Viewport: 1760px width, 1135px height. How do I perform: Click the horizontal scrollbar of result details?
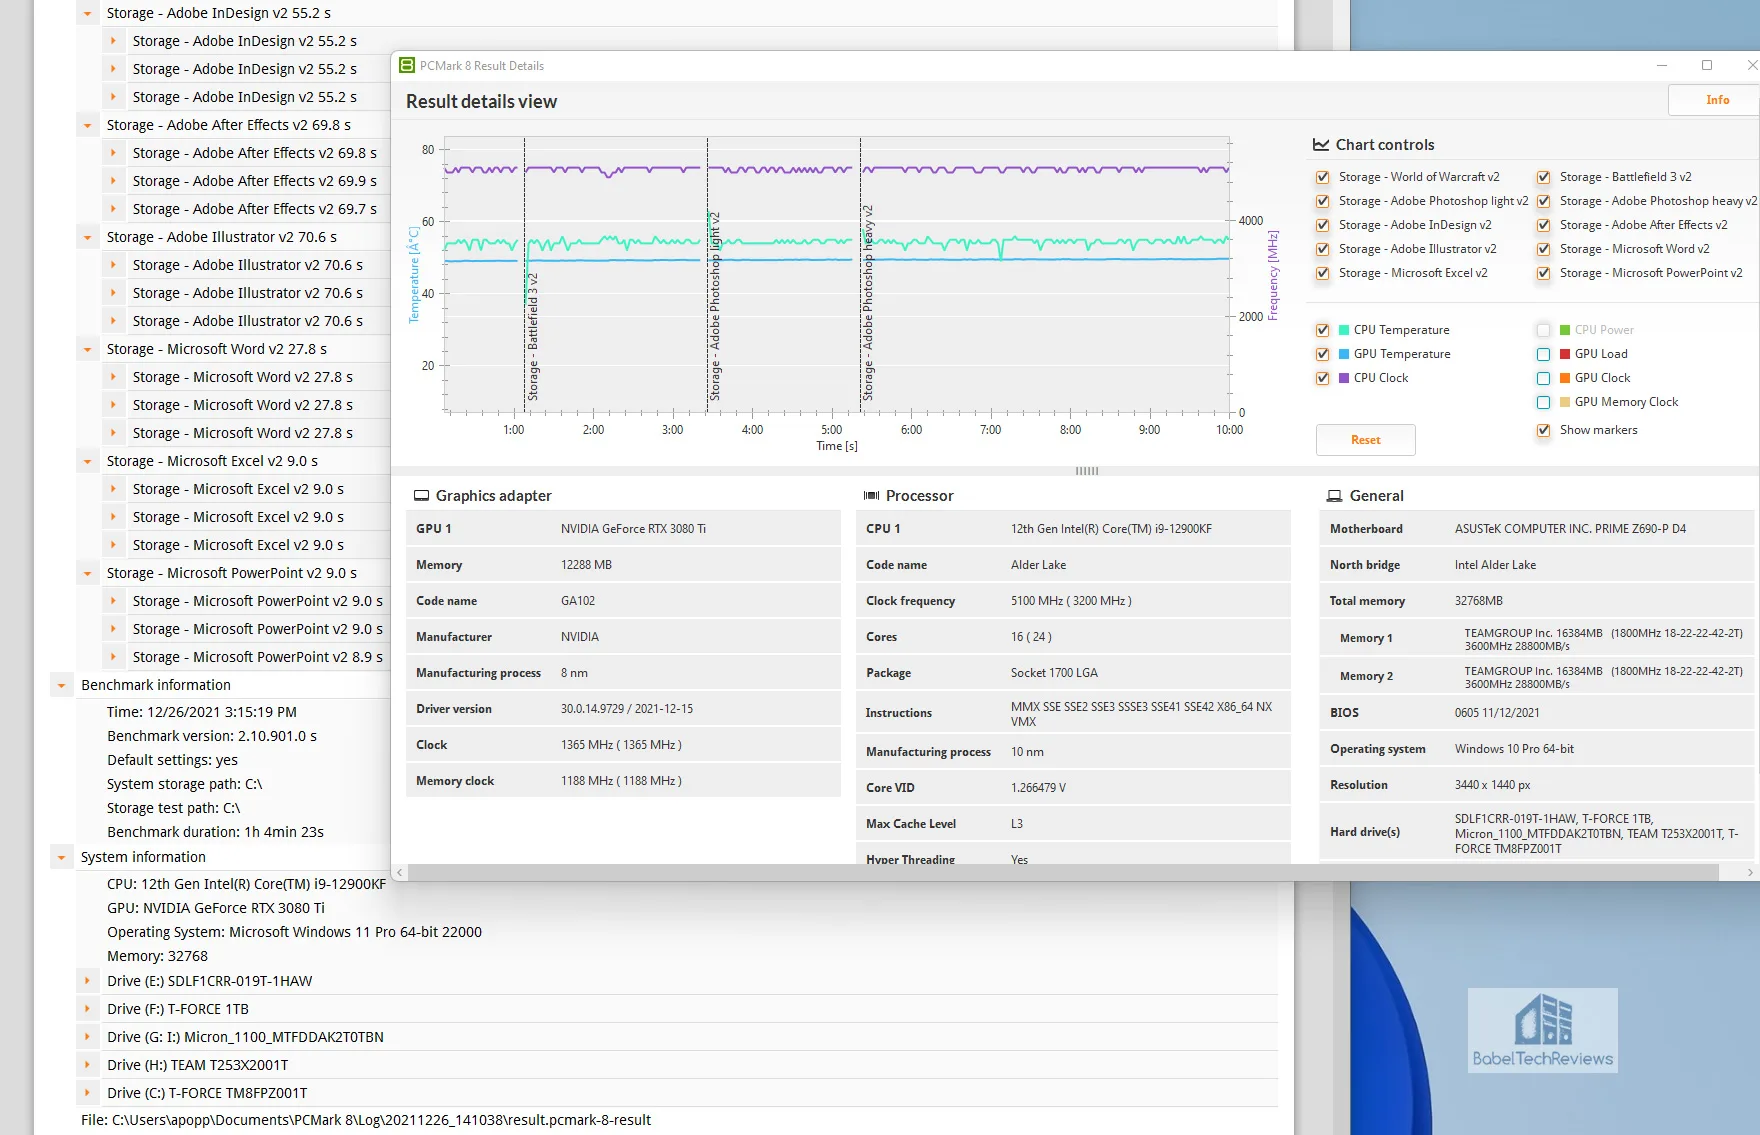click(x=1063, y=873)
